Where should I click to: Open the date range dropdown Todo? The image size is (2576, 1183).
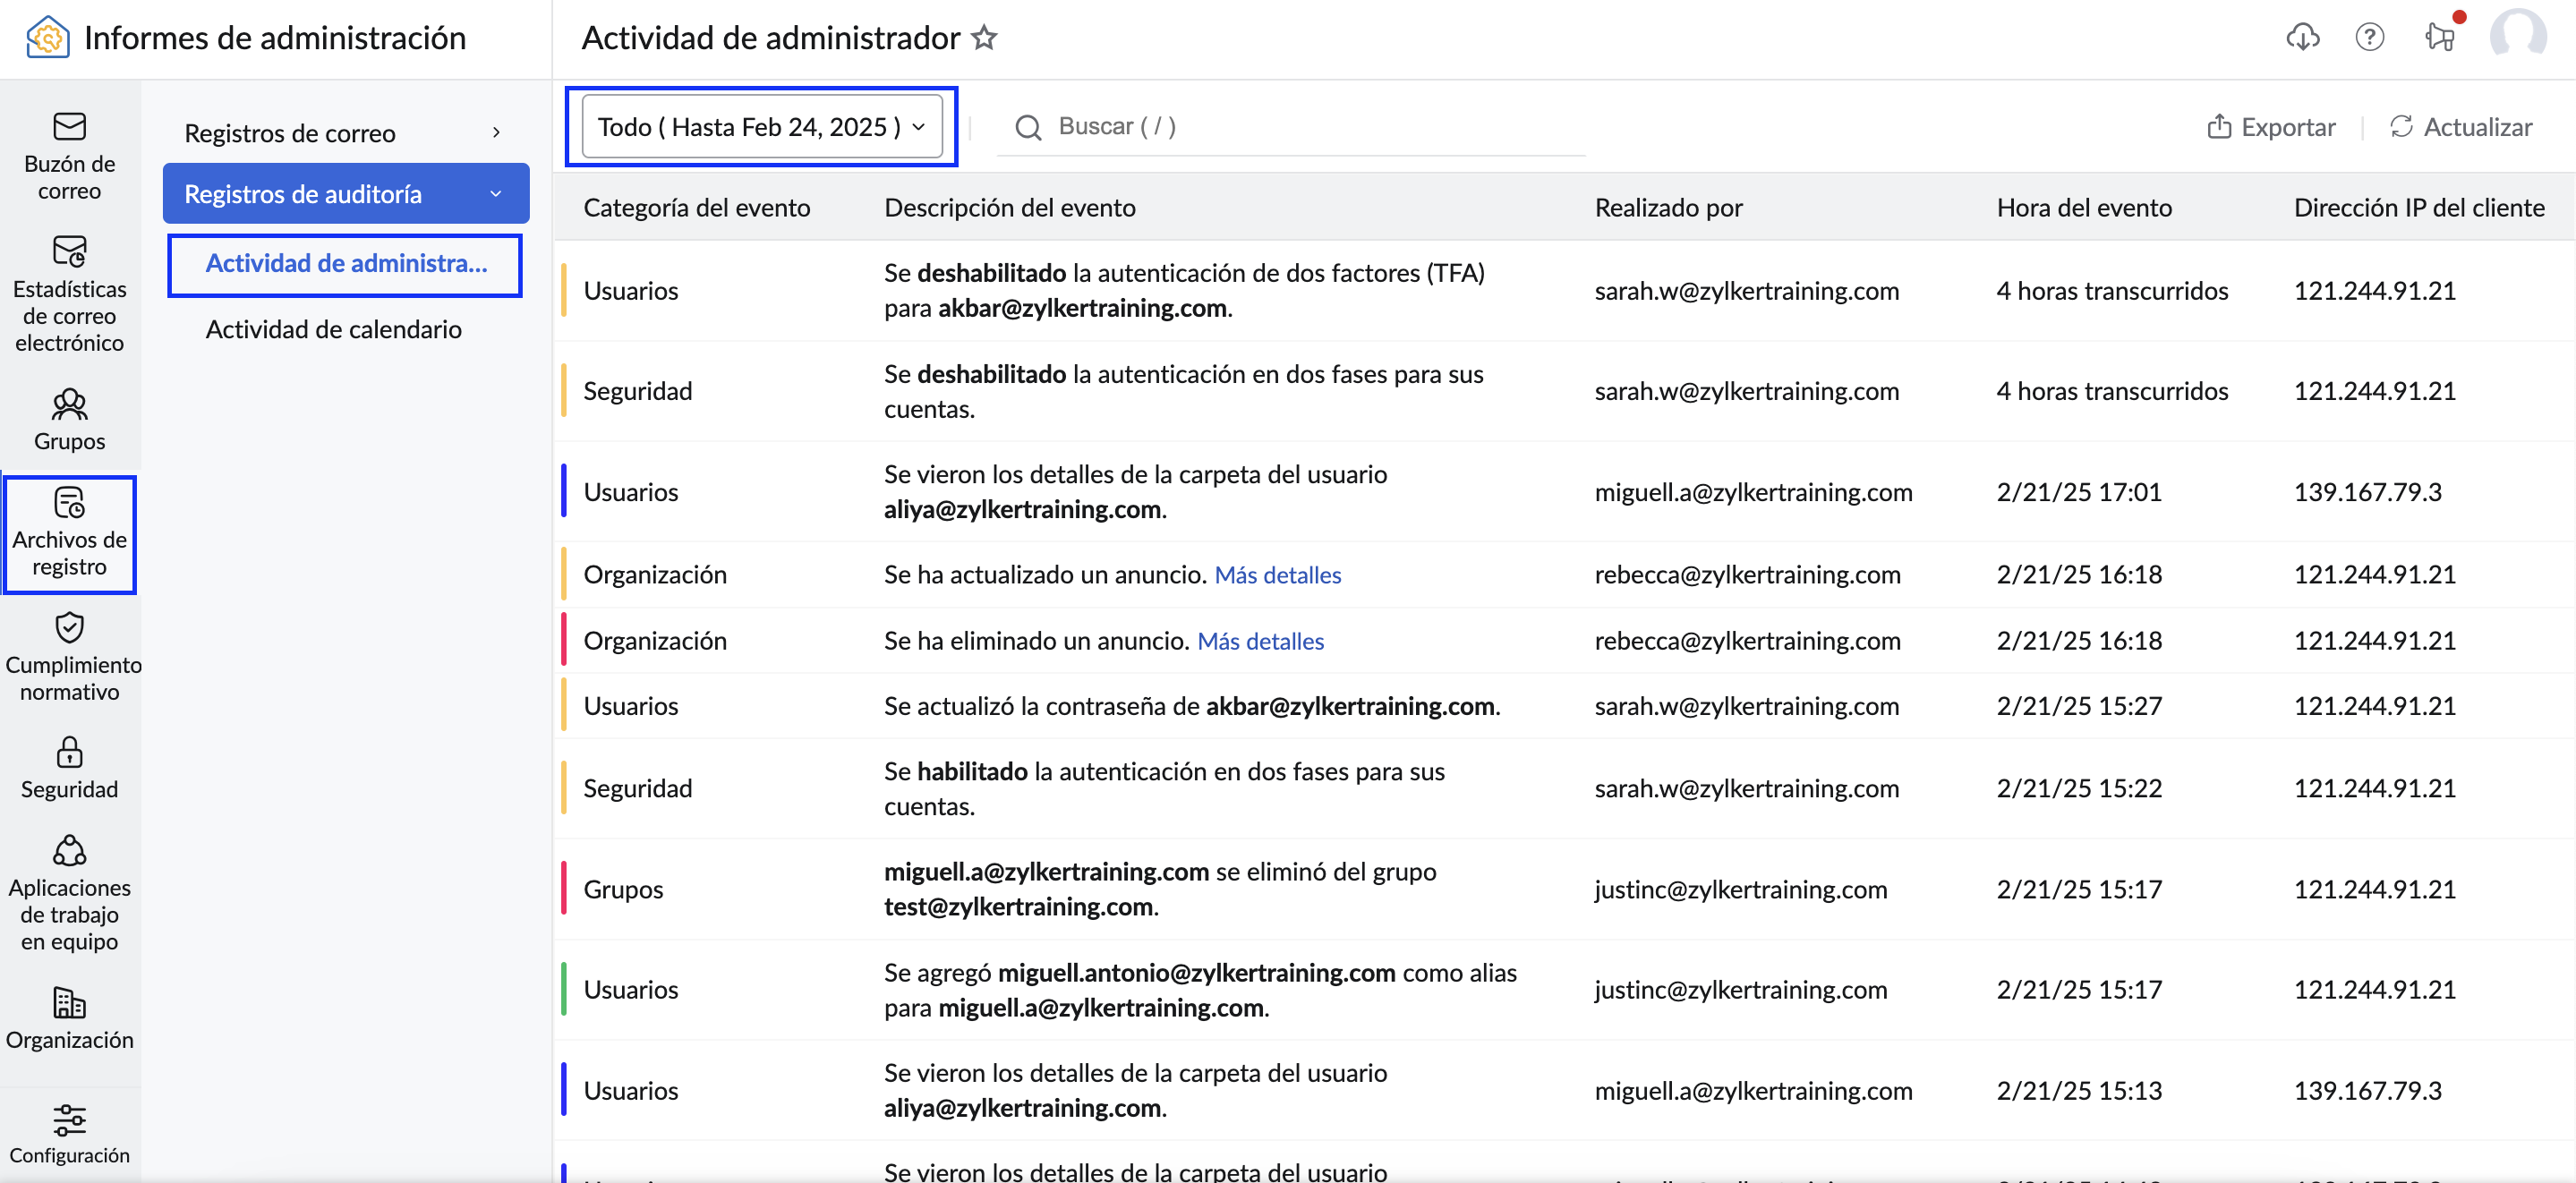click(762, 127)
